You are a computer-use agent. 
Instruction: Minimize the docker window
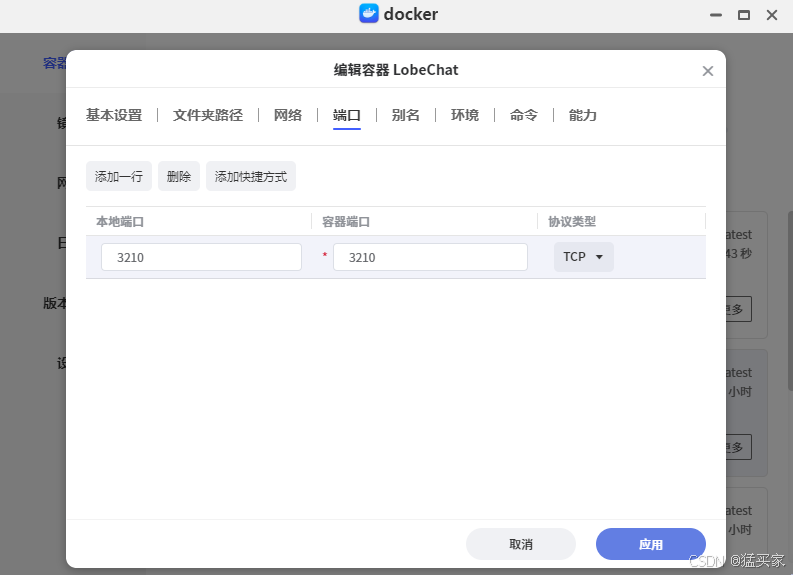[716, 15]
